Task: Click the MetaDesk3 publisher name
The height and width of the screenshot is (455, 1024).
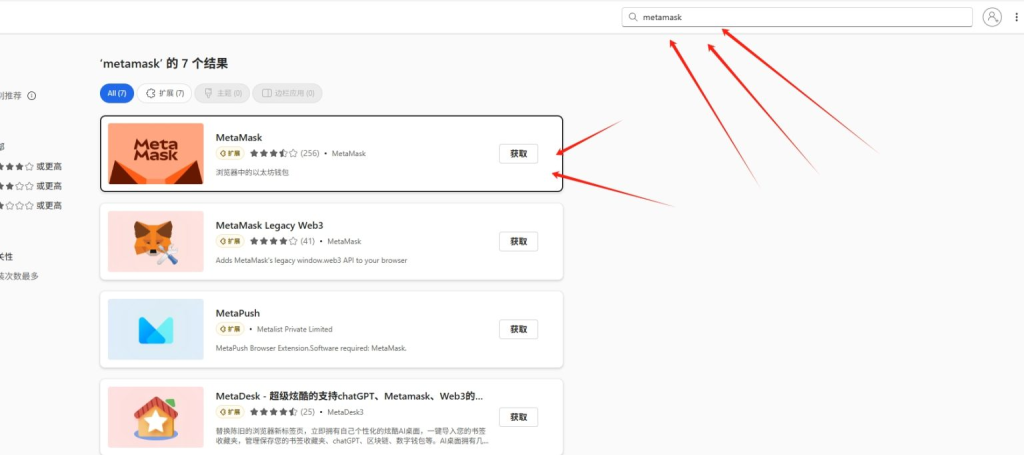Action: click(x=345, y=412)
